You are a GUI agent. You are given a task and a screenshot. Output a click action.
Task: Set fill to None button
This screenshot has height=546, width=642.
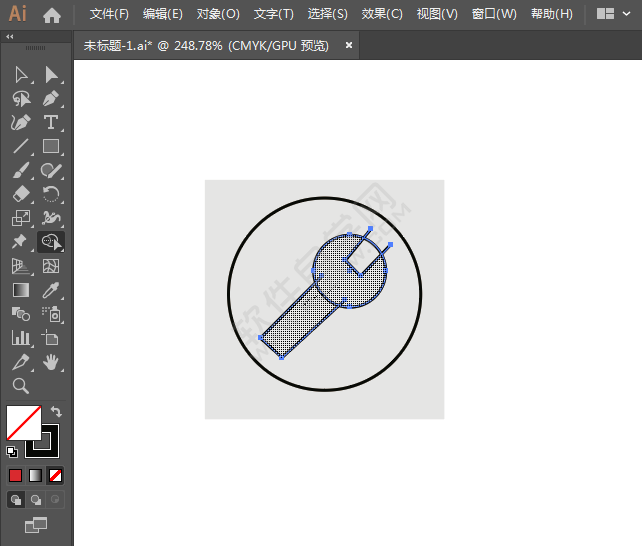click(x=55, y=476)
